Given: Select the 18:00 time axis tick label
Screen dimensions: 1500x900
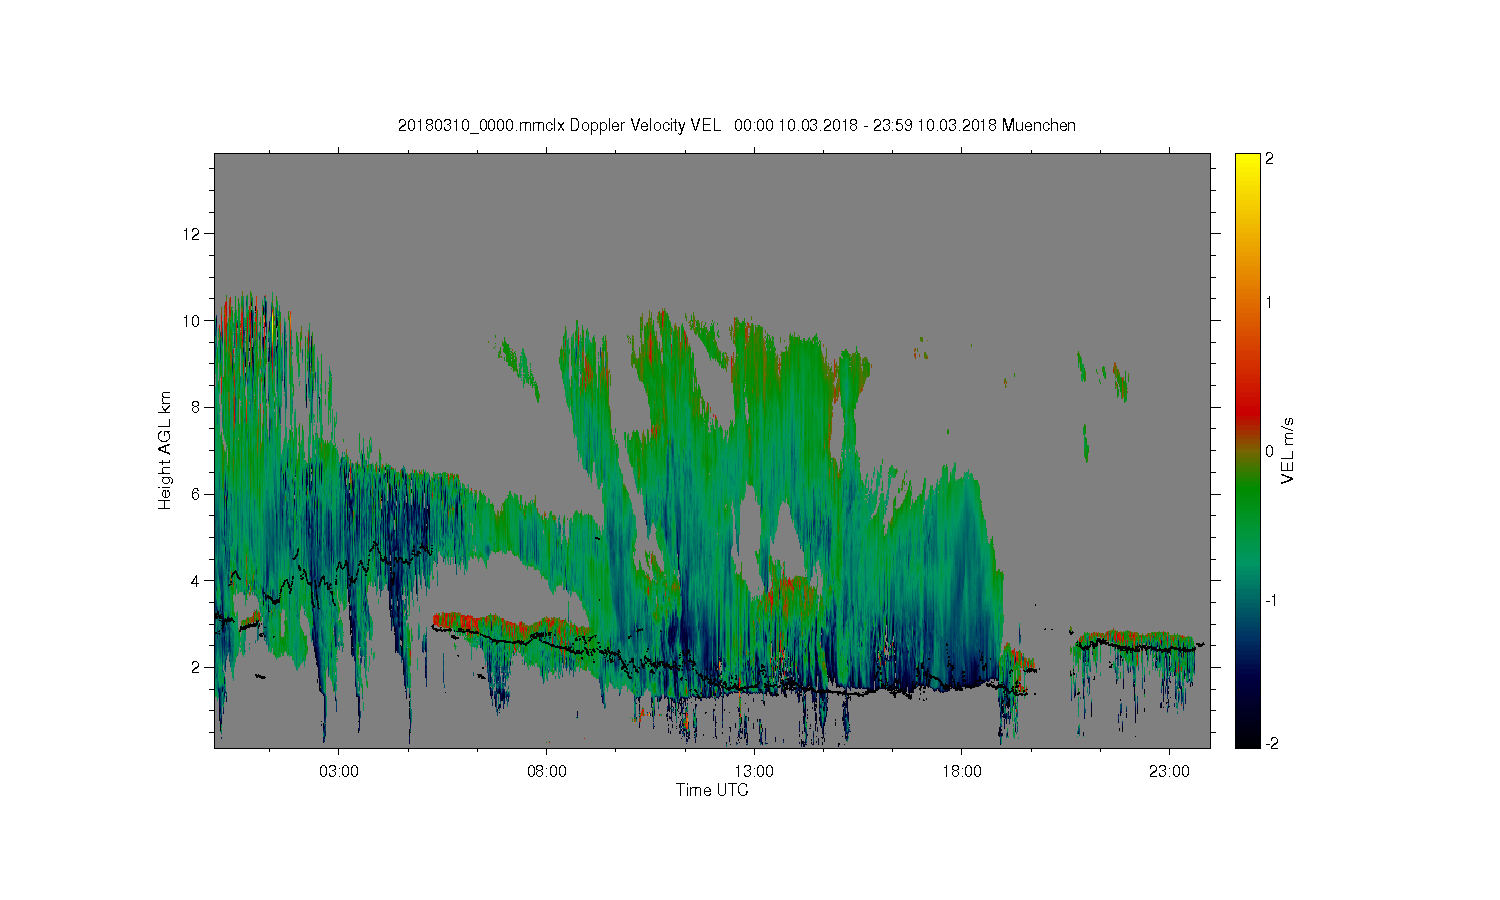Looking at the screenshot, I should pos(962,771).
